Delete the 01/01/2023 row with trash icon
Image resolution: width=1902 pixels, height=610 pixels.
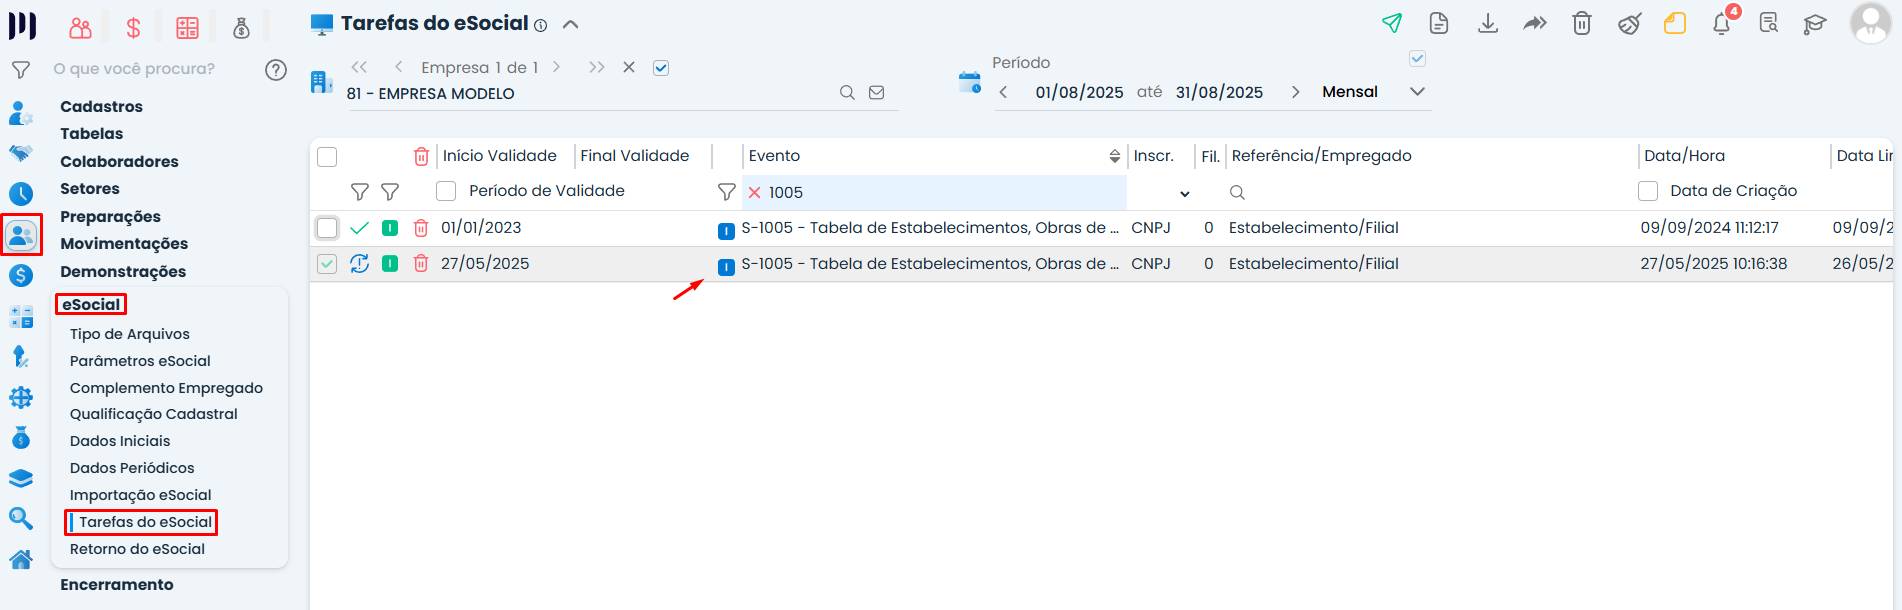pos(421,228)
